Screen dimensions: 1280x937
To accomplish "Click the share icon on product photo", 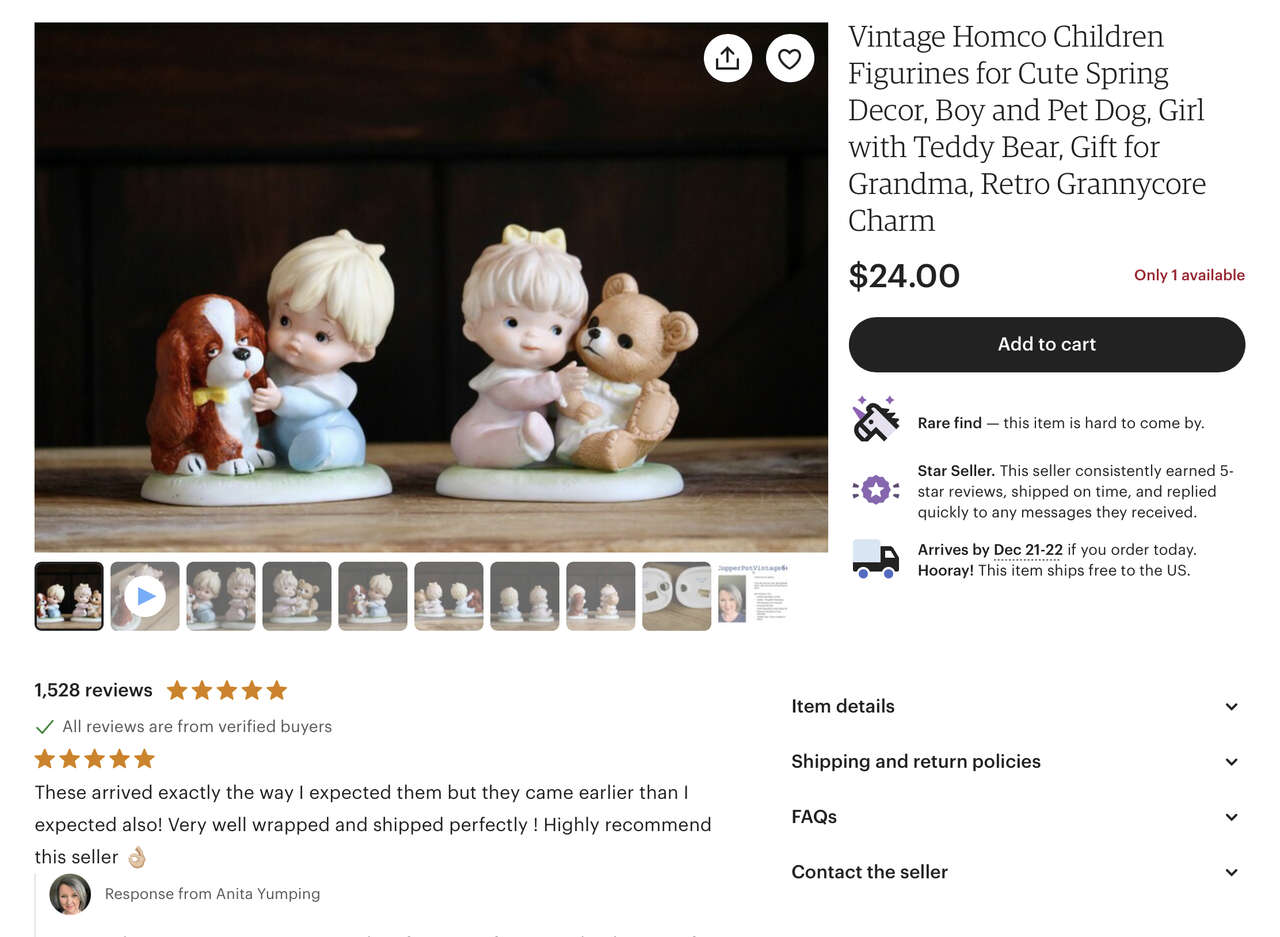I will click(727, 58).
